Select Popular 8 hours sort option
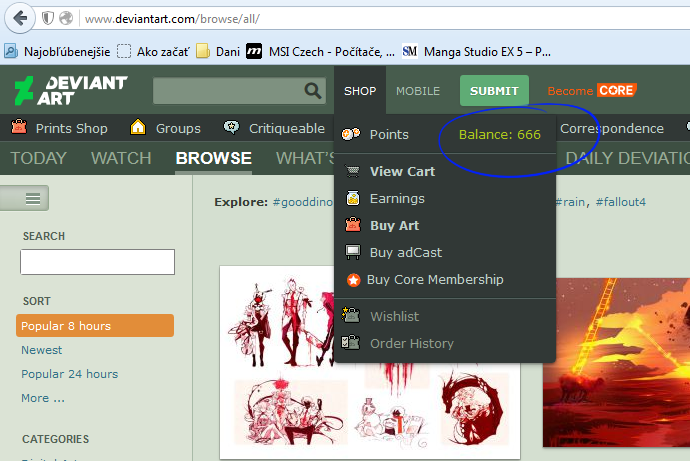Image resolution: width=690 pixels, height=461 pixels. 95,326
